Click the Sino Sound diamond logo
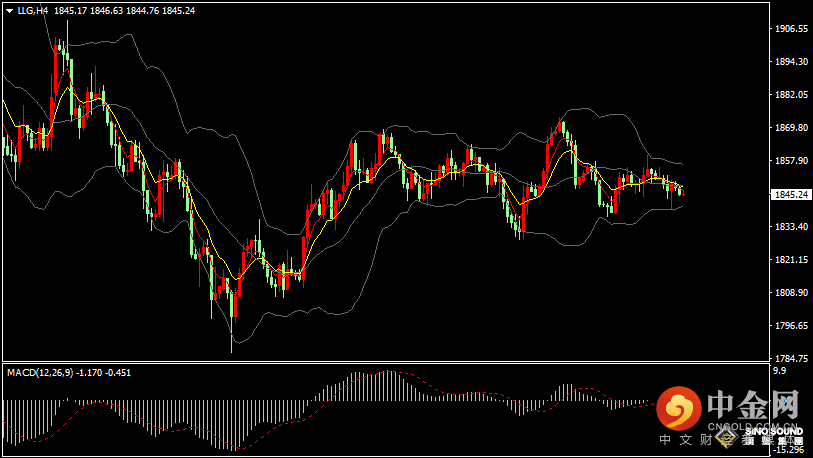 tap(726, 438)
